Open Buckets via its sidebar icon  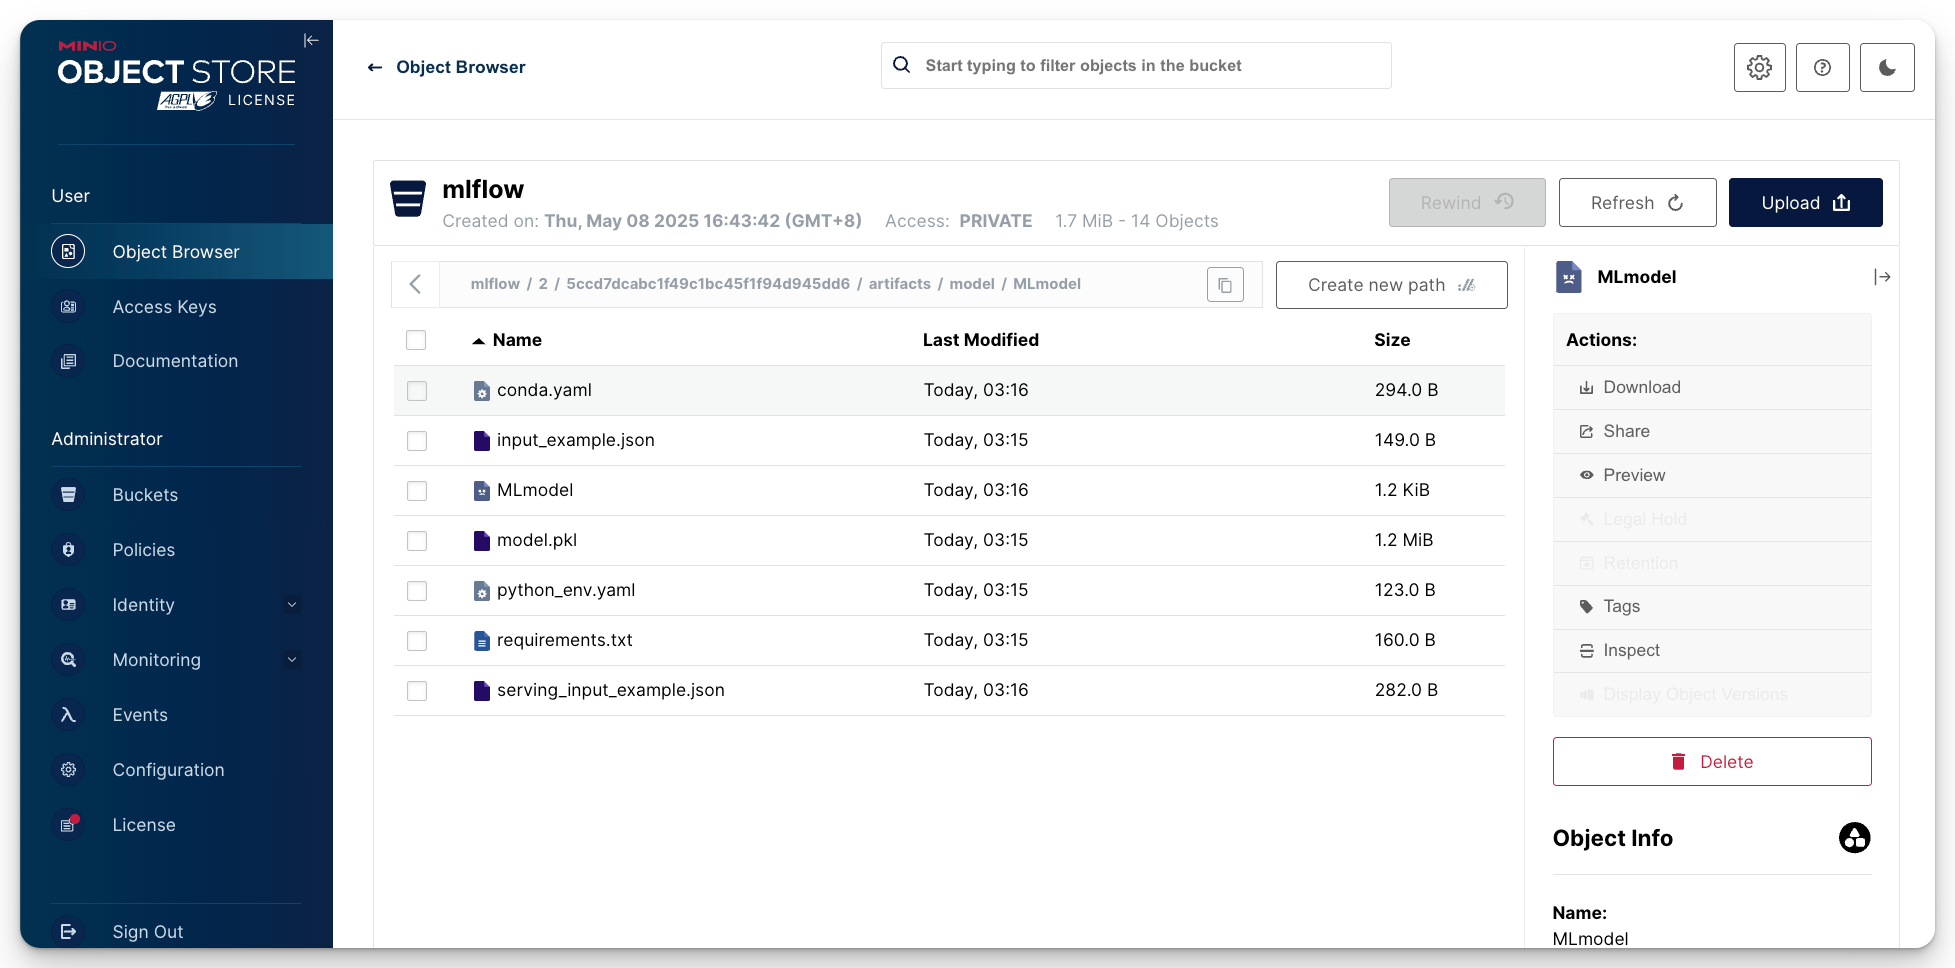pos(68,495)
